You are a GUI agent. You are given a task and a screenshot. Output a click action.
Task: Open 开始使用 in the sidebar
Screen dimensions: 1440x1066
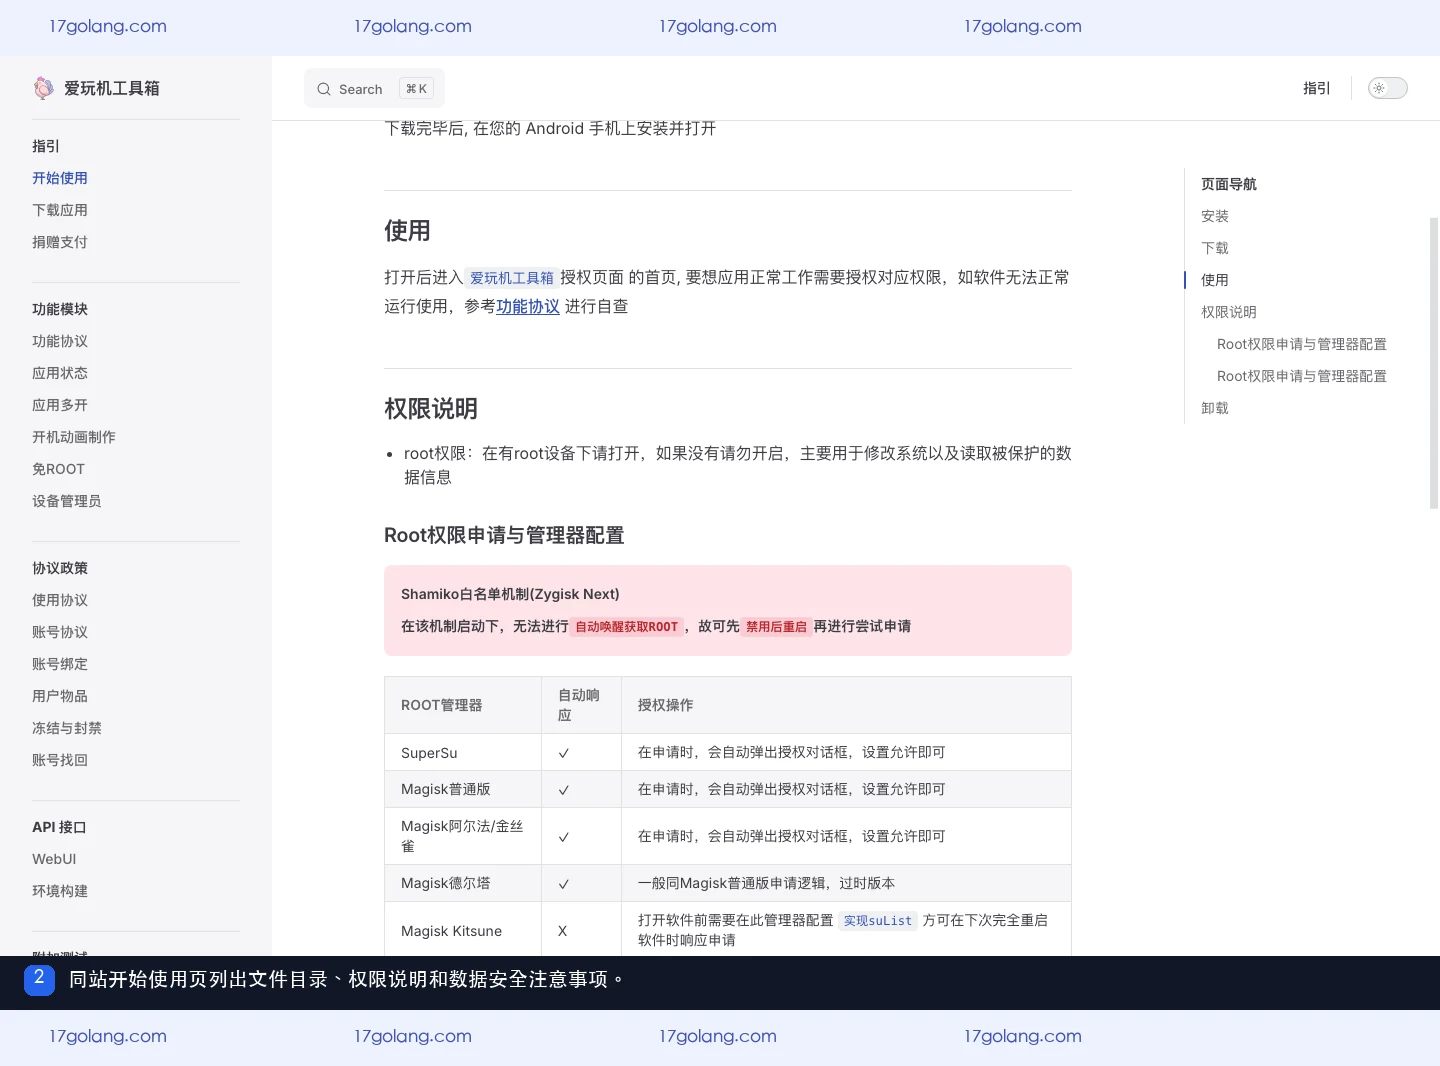(x=60, y=178)
